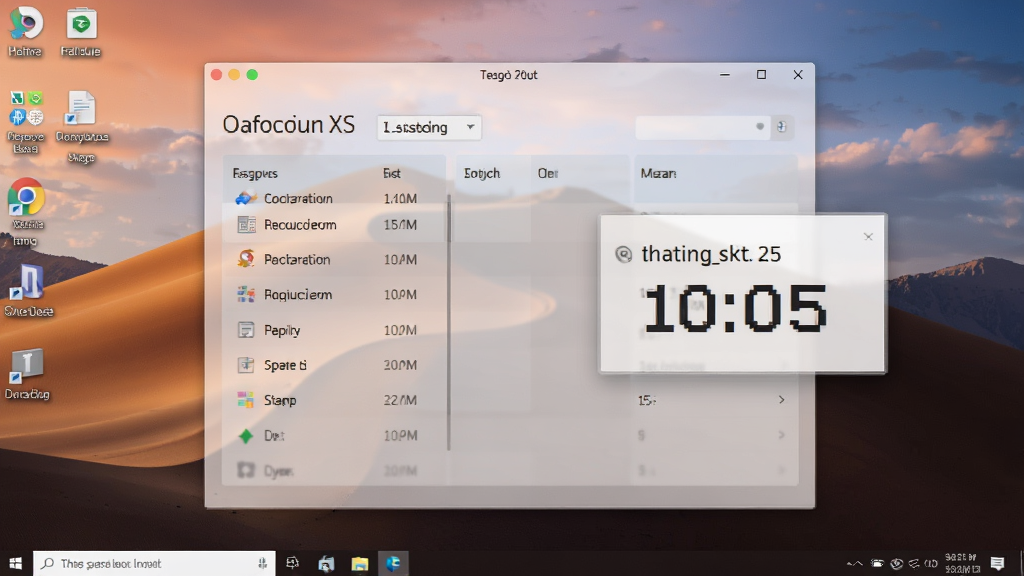1024x576 pixels.
Task: Select the Stanp row text
Action: point(280,400)
